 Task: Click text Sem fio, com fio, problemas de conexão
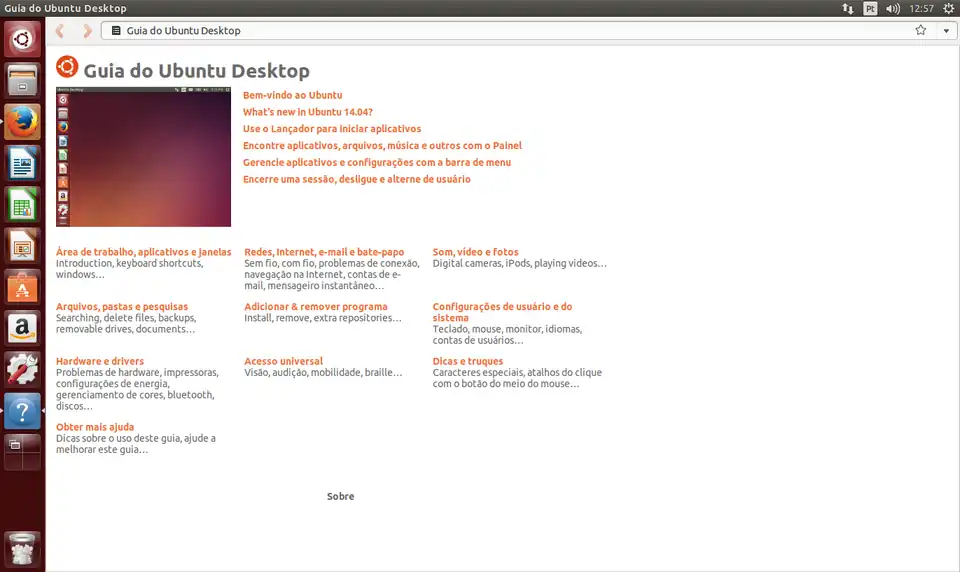(x=332, y=263)
